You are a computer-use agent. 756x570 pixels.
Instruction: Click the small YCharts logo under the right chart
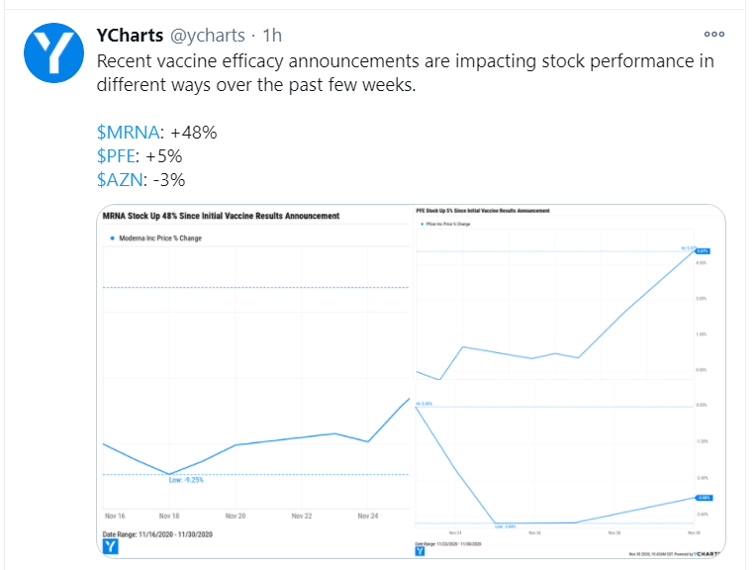[419, 551]
